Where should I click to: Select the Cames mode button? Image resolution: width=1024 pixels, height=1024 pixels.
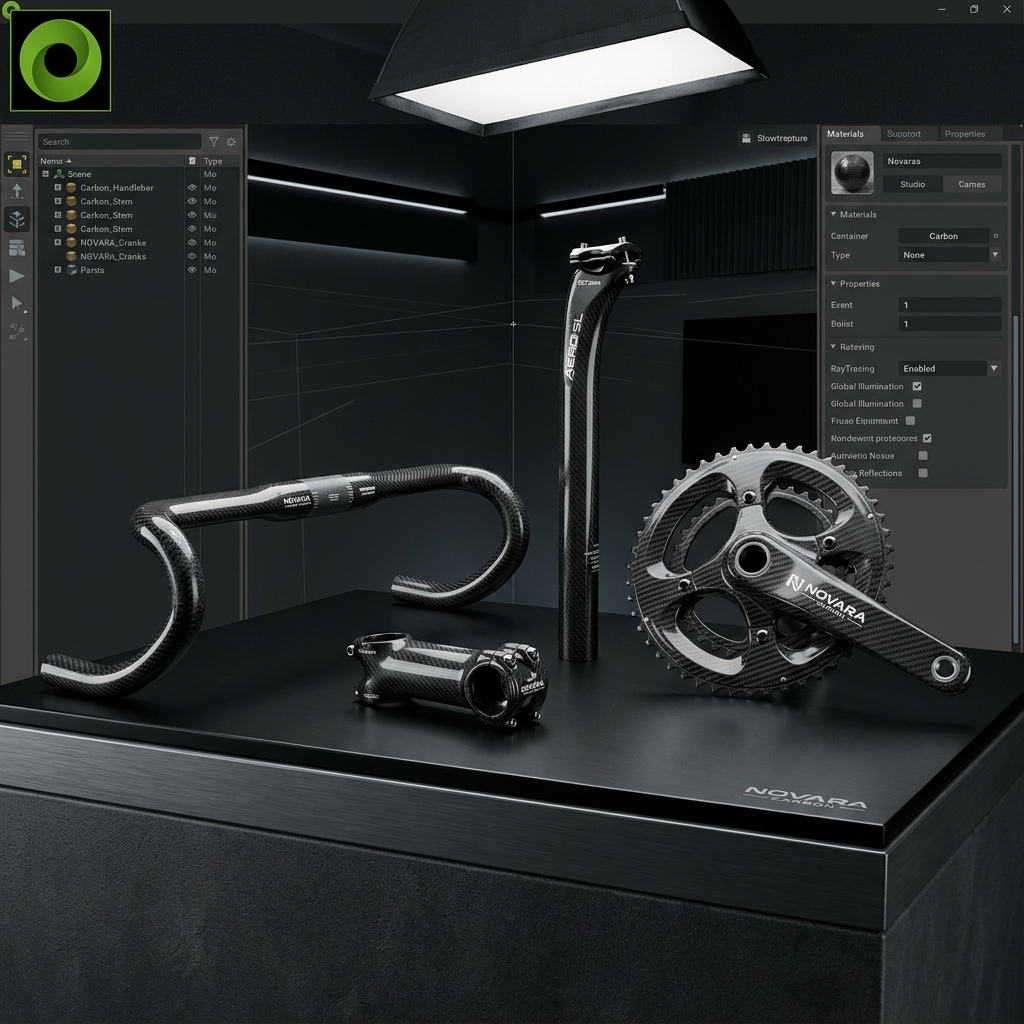click(x=972, y=184)
